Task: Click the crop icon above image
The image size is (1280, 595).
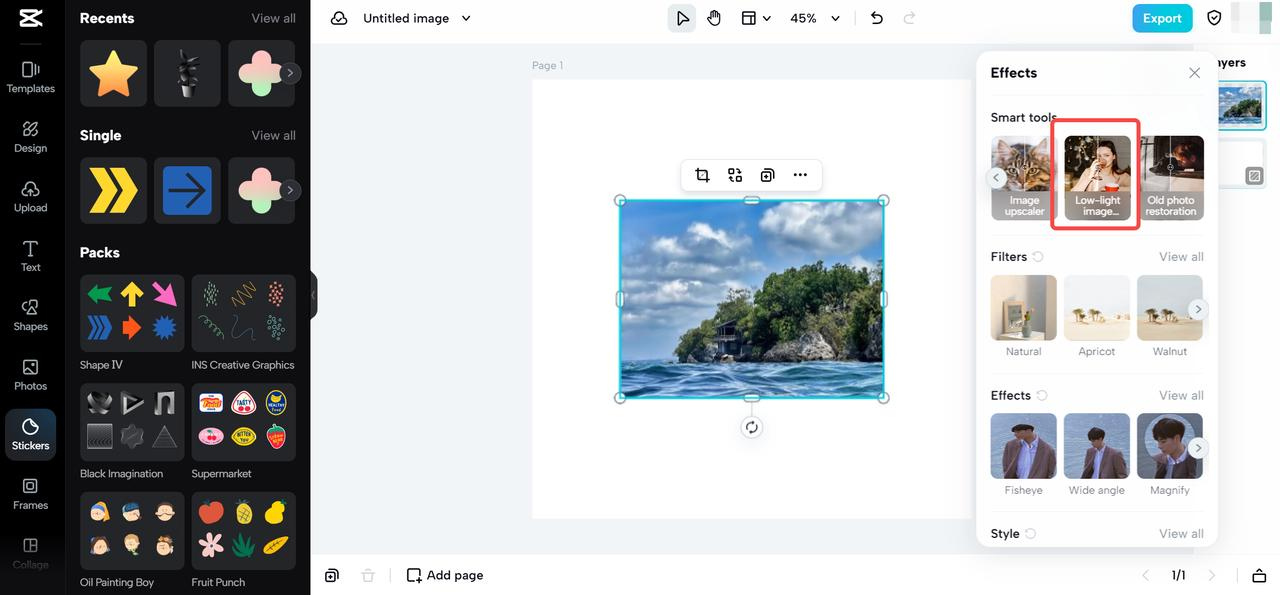Action: tap(702, 175)
